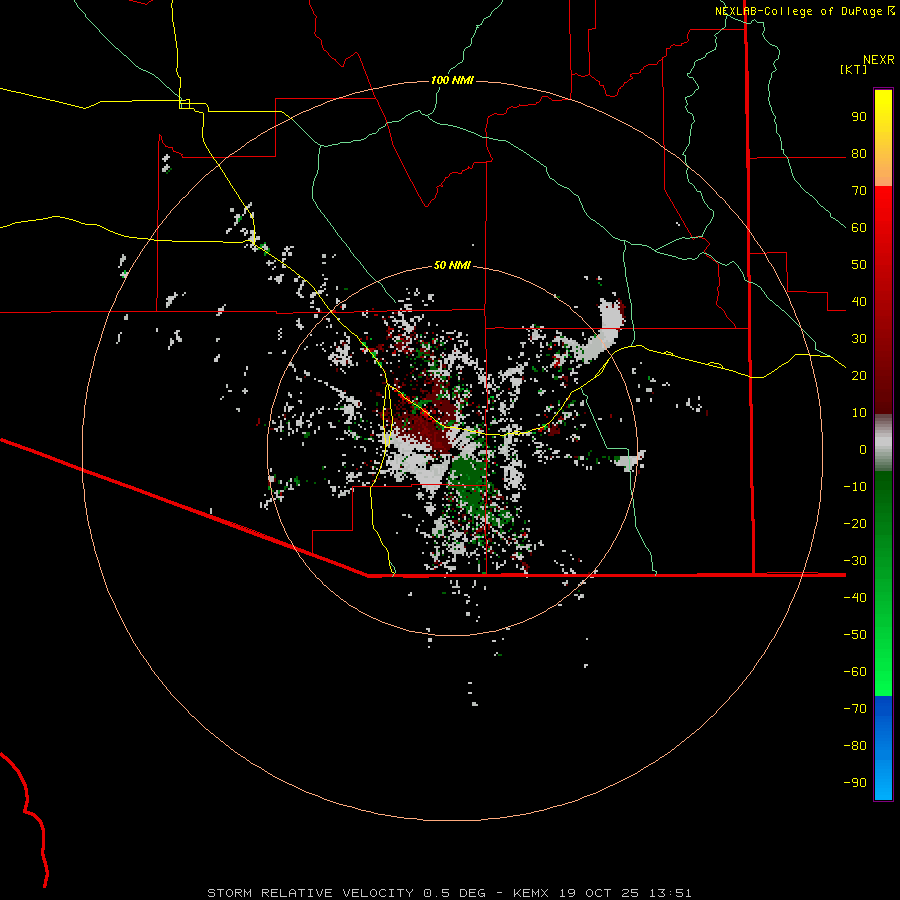
Task: Click the 60 value on the velocity scale
Action: [859, 227]
